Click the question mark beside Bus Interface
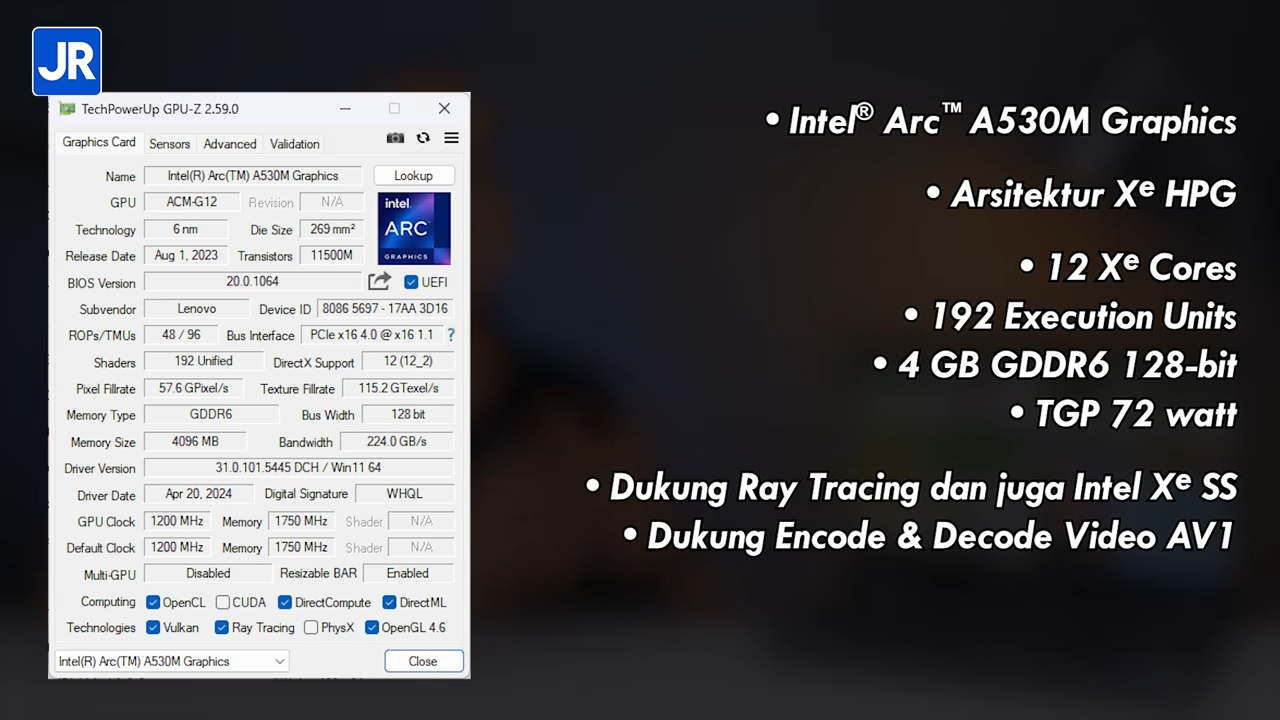The width and height of the screenshot is (1280, 720). [451, 334]
